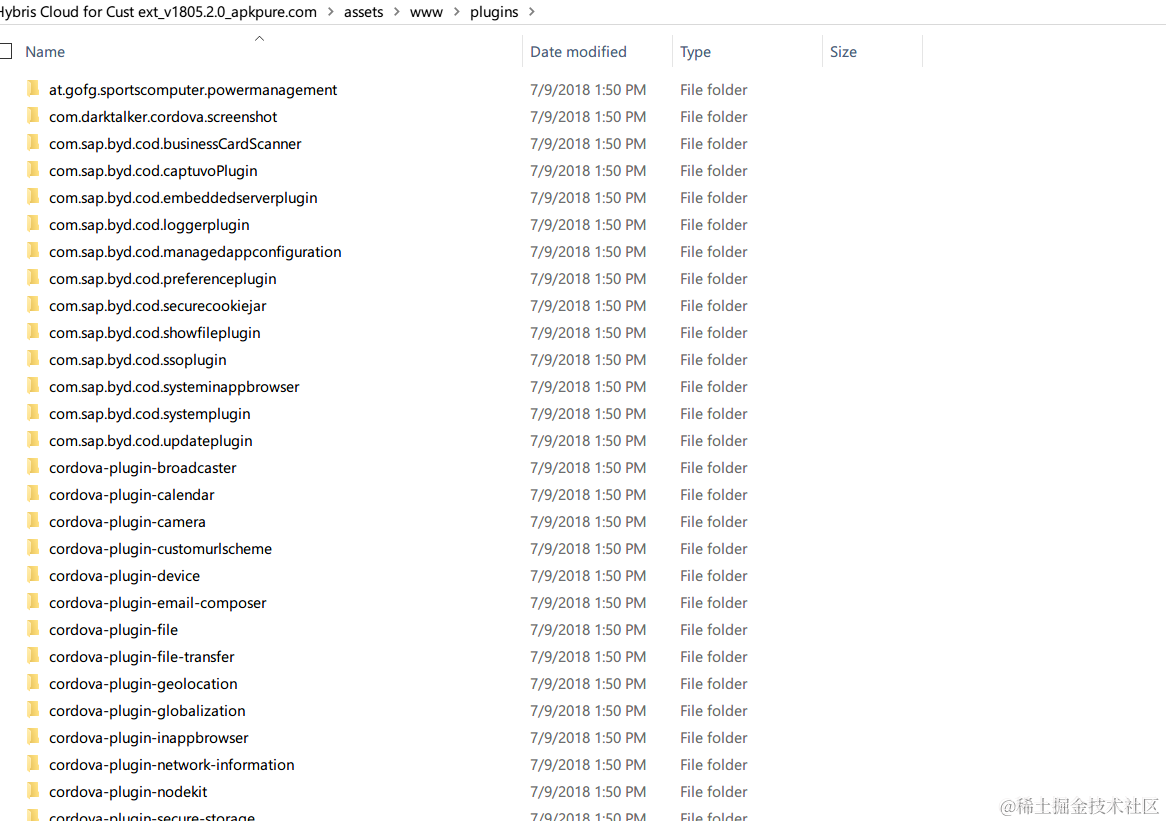
Task: Go to assets in the breadcrumb
Action: point(364,12)
